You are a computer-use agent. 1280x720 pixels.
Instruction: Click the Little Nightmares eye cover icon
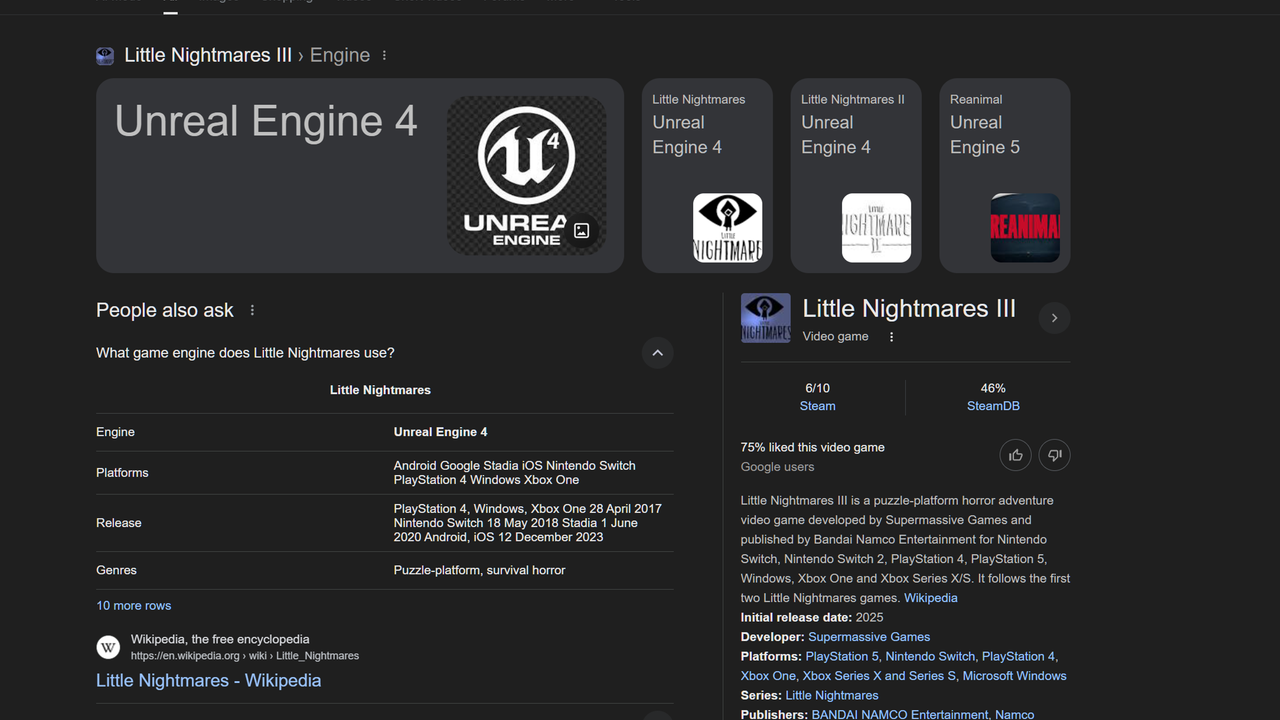728,228
